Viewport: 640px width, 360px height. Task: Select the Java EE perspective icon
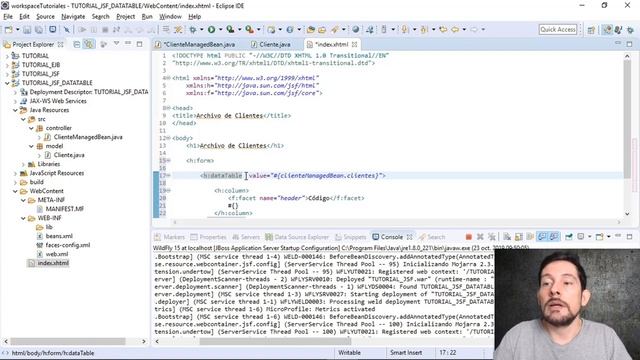coord(607,30)
